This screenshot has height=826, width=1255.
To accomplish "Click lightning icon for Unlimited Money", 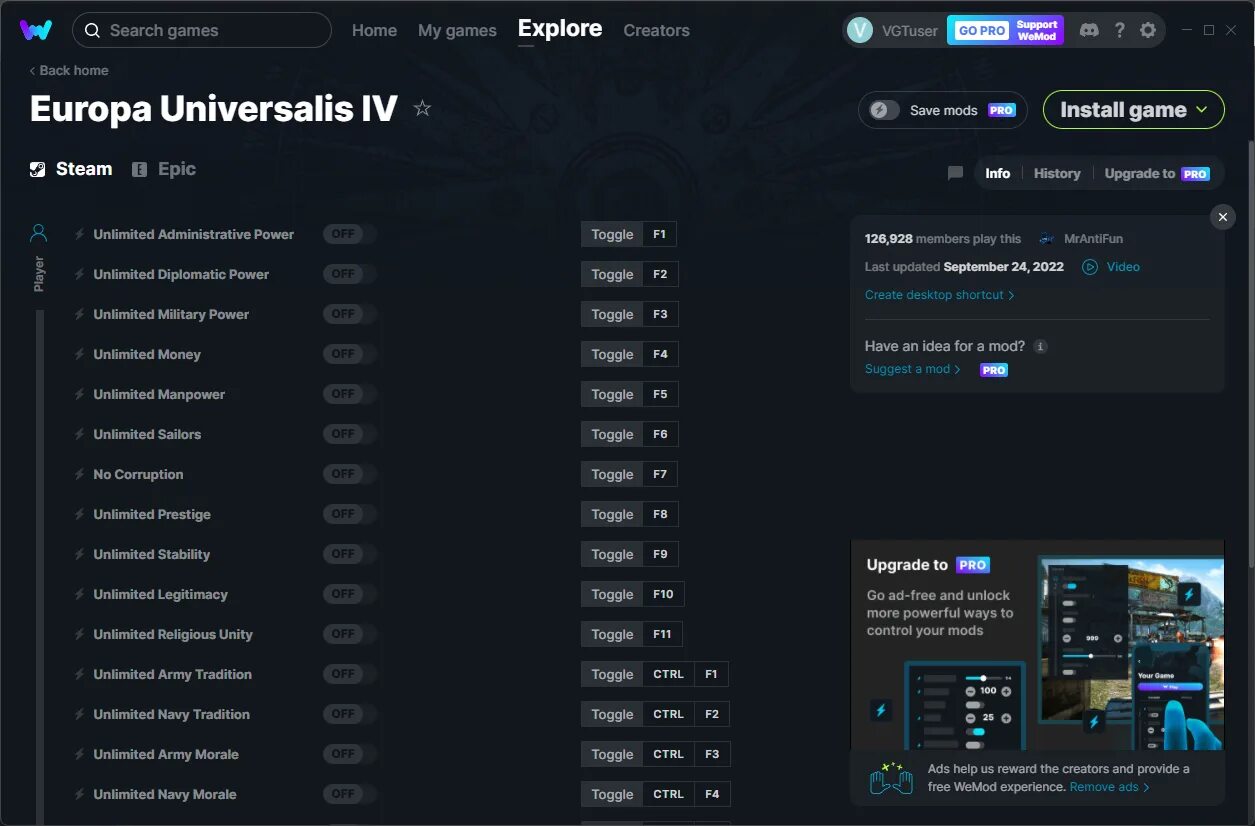I will pyautogui.click(x=79, y=354).
